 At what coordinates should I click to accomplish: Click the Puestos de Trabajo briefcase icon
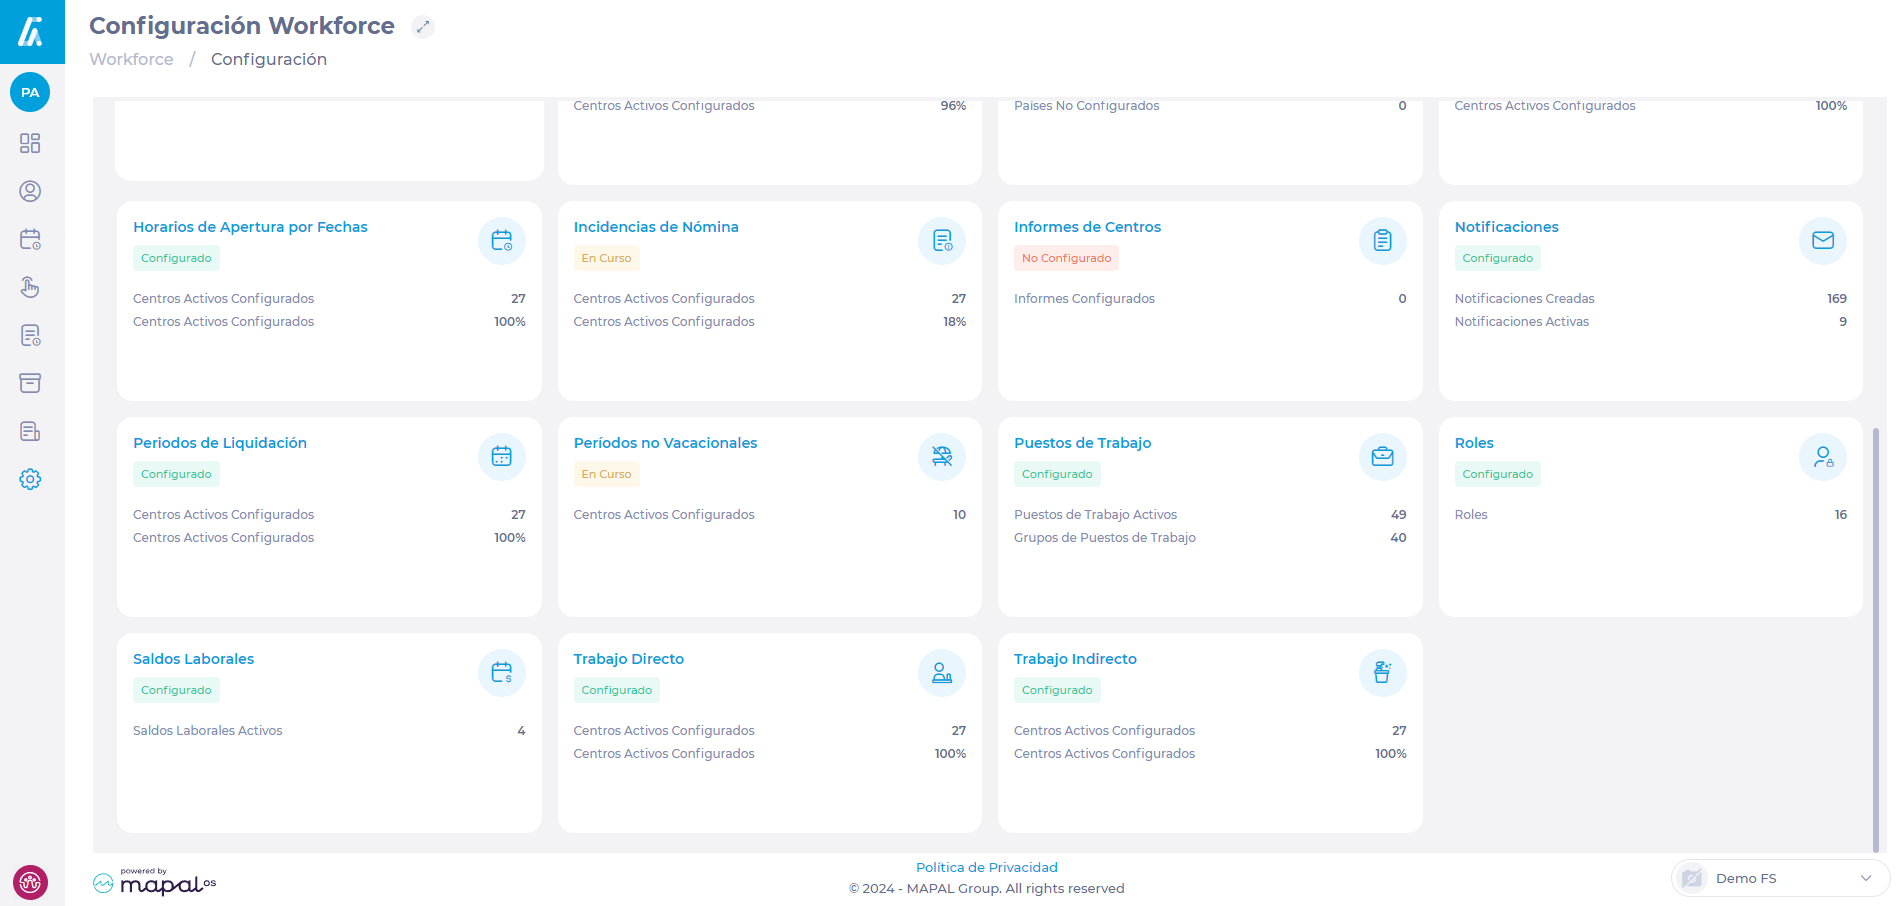click(x=1382, y=457)
